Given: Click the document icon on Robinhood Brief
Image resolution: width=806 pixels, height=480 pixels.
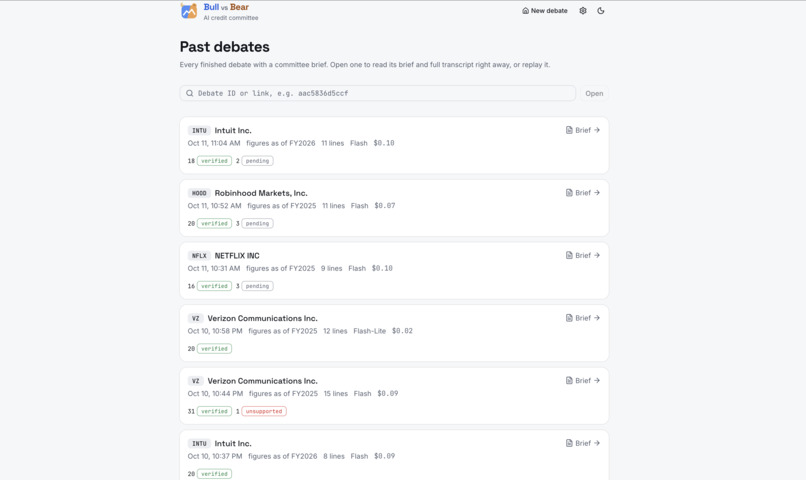Looking at the screenshot, I should point(569,193).
